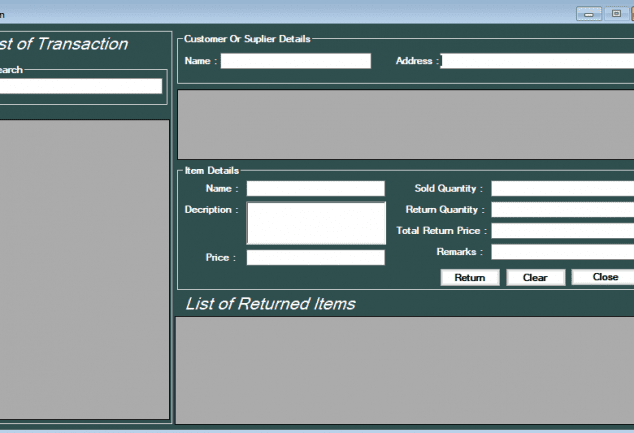Maximize the window using title bar button
This screenshot has width=634, height=433.
[x=616, y=14]
